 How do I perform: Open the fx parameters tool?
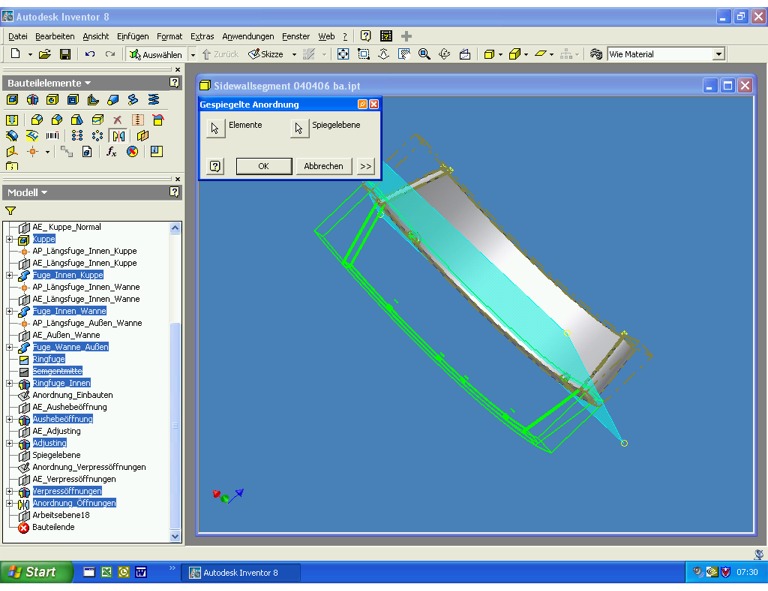click(x=111, y=152)
